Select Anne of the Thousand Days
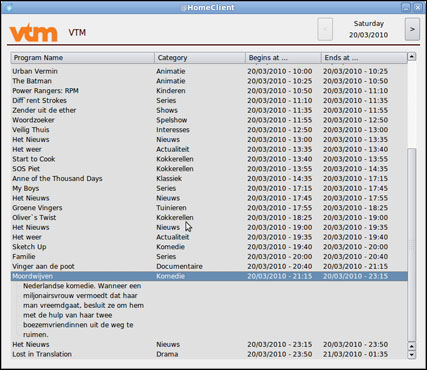The image size is (427, 370). coord(209,178)
